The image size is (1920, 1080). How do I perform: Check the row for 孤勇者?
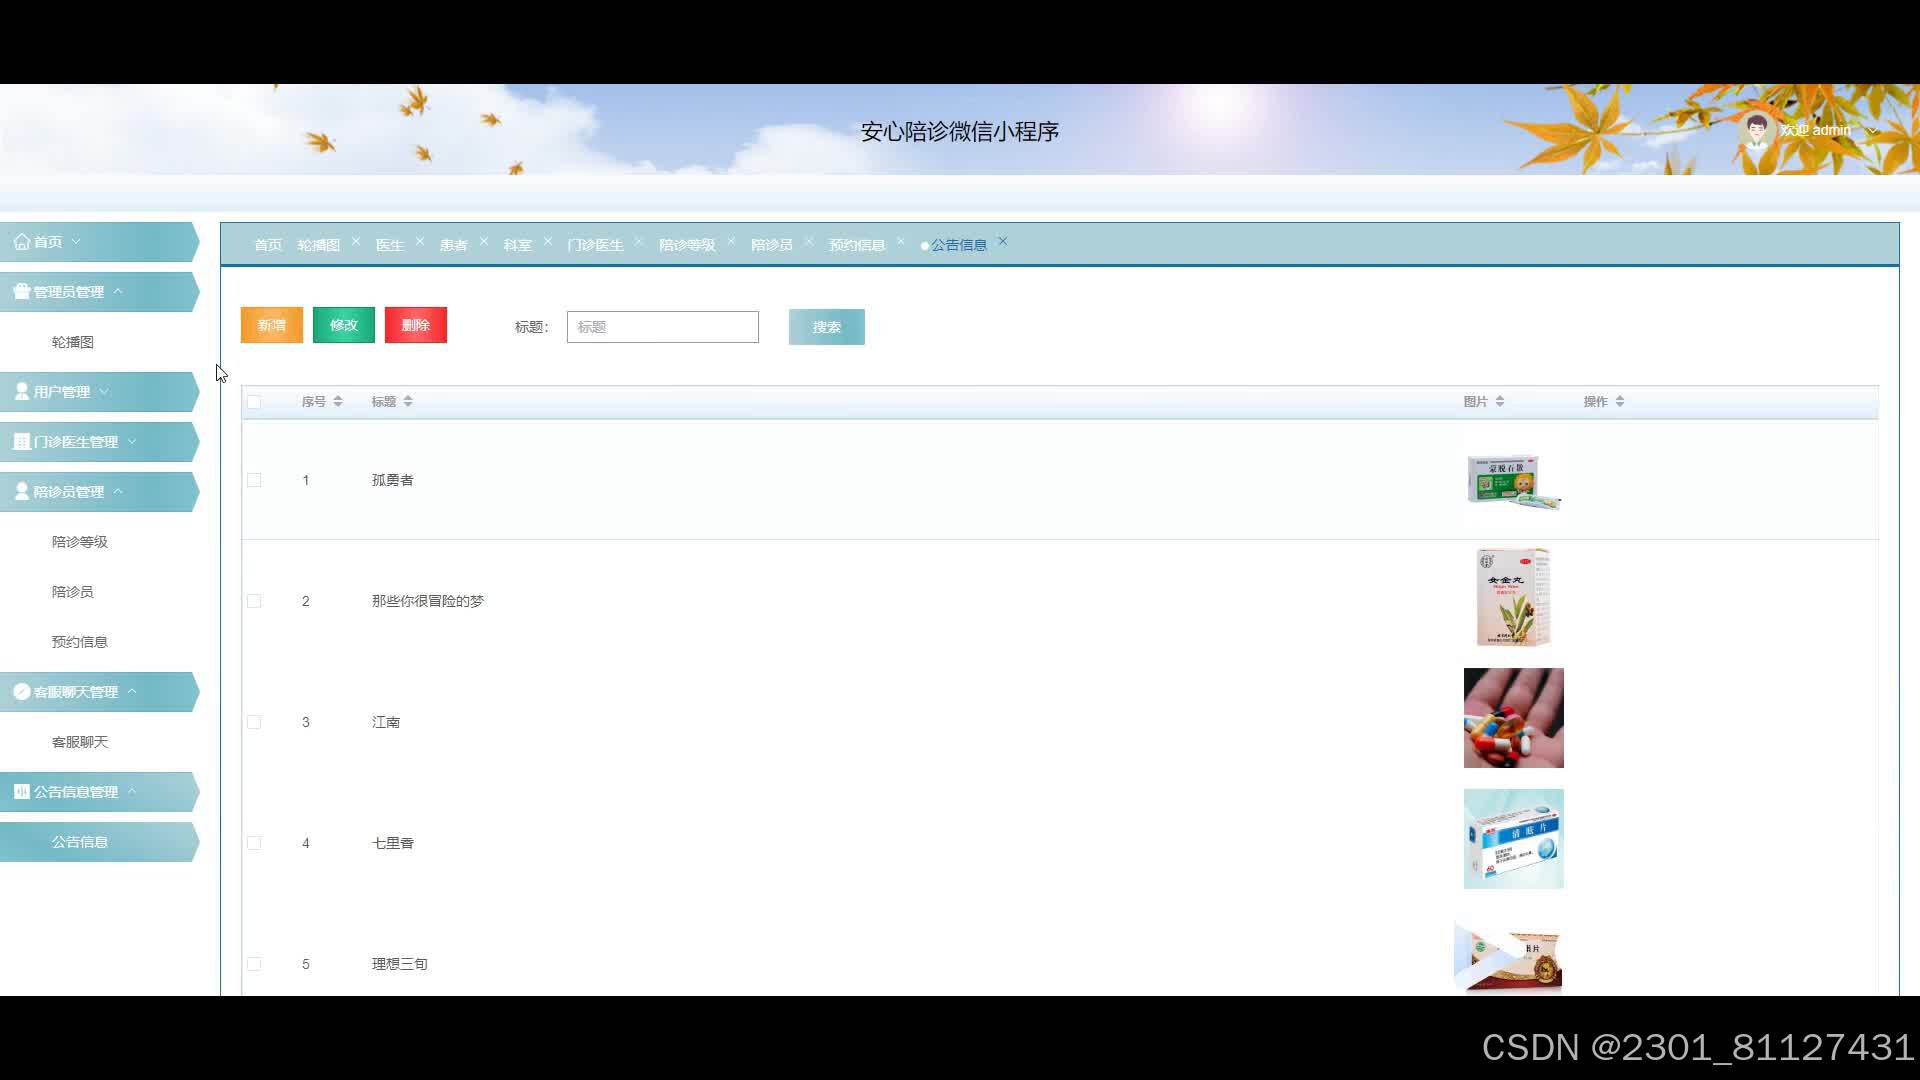click(x=254, y=481)
